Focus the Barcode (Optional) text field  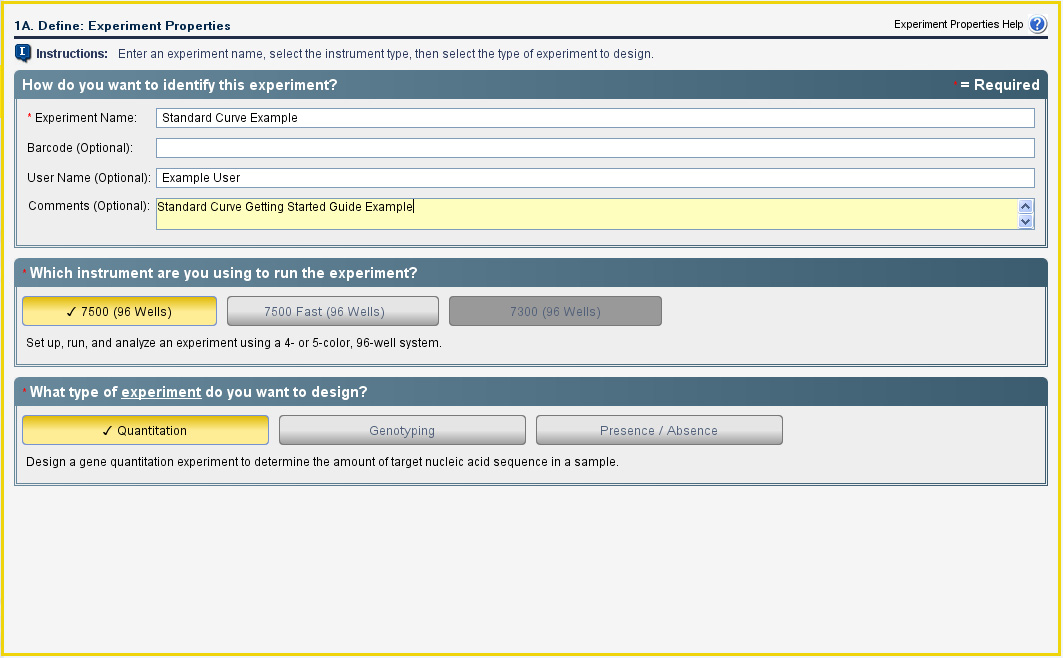click(x=595, y=148)
